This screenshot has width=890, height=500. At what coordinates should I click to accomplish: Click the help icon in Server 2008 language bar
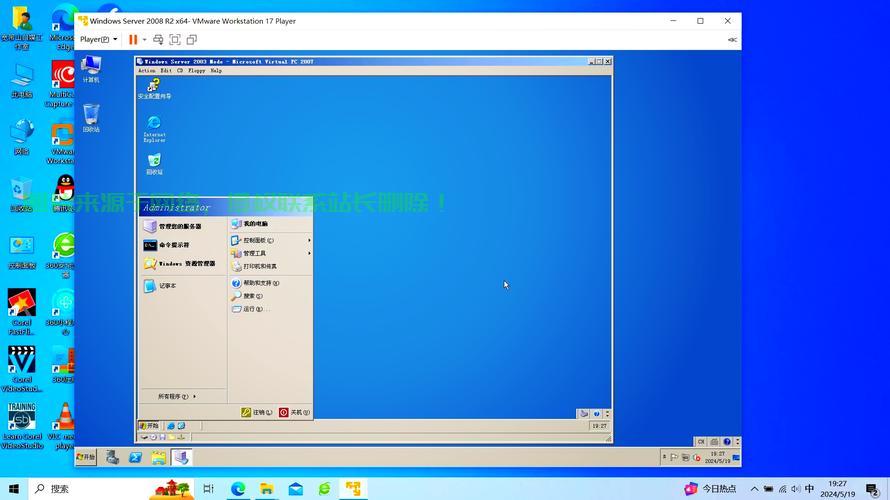pos(727,442)
